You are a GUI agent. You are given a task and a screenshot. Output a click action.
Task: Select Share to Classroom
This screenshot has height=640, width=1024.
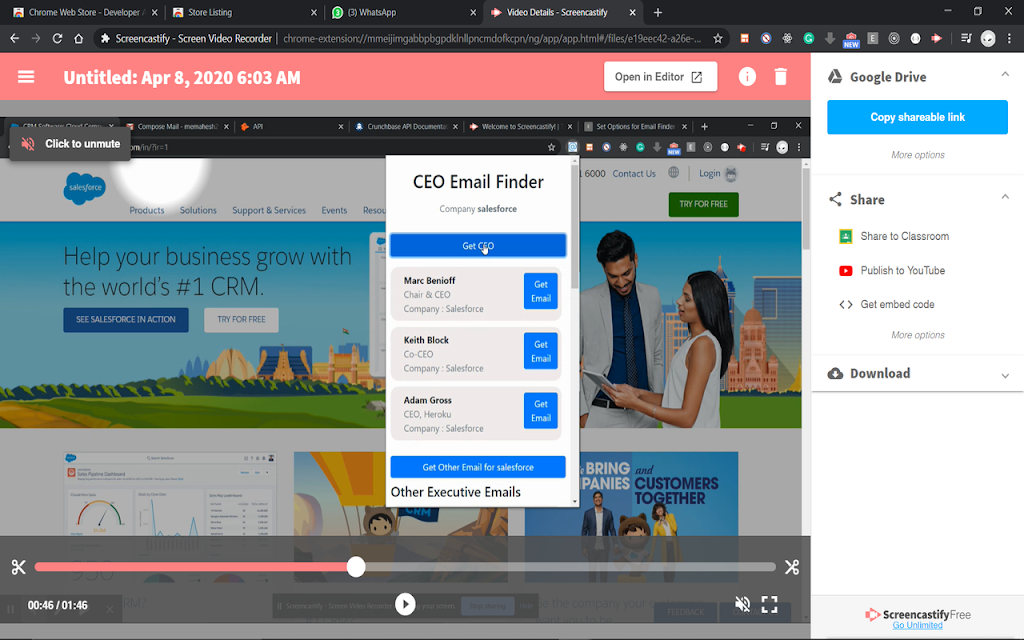click(904, 236)
